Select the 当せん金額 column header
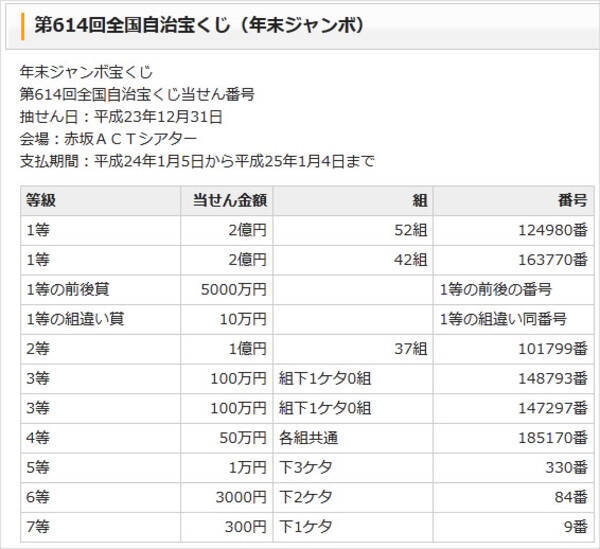Viewport: 600px width, 549px height. [x=229, y=200]
